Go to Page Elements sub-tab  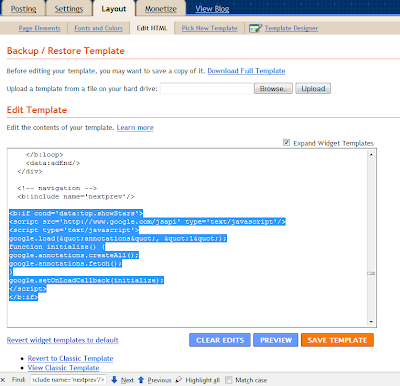point(39,28)
